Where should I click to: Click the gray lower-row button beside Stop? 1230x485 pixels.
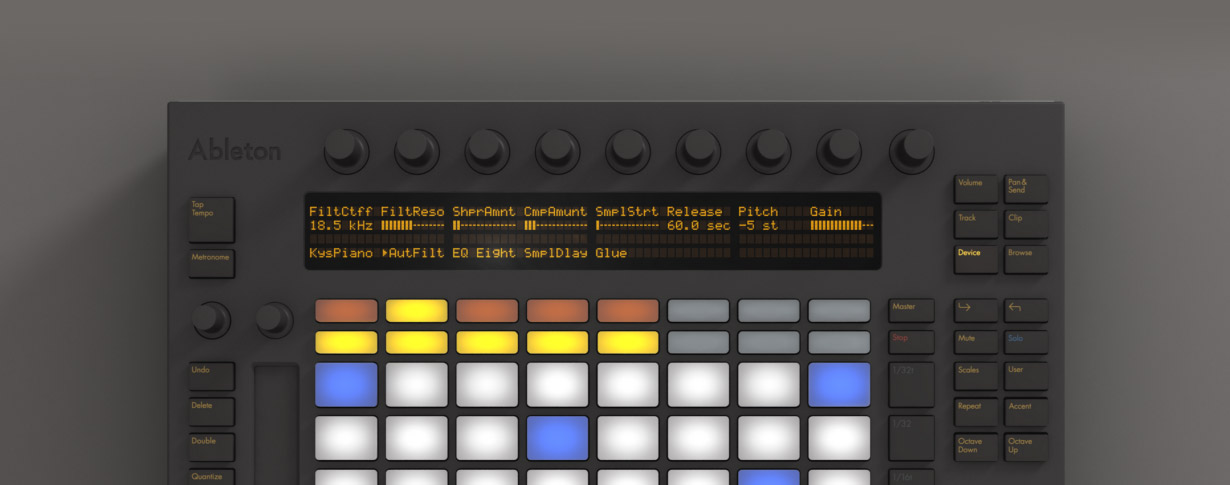(x=839, y=342)
